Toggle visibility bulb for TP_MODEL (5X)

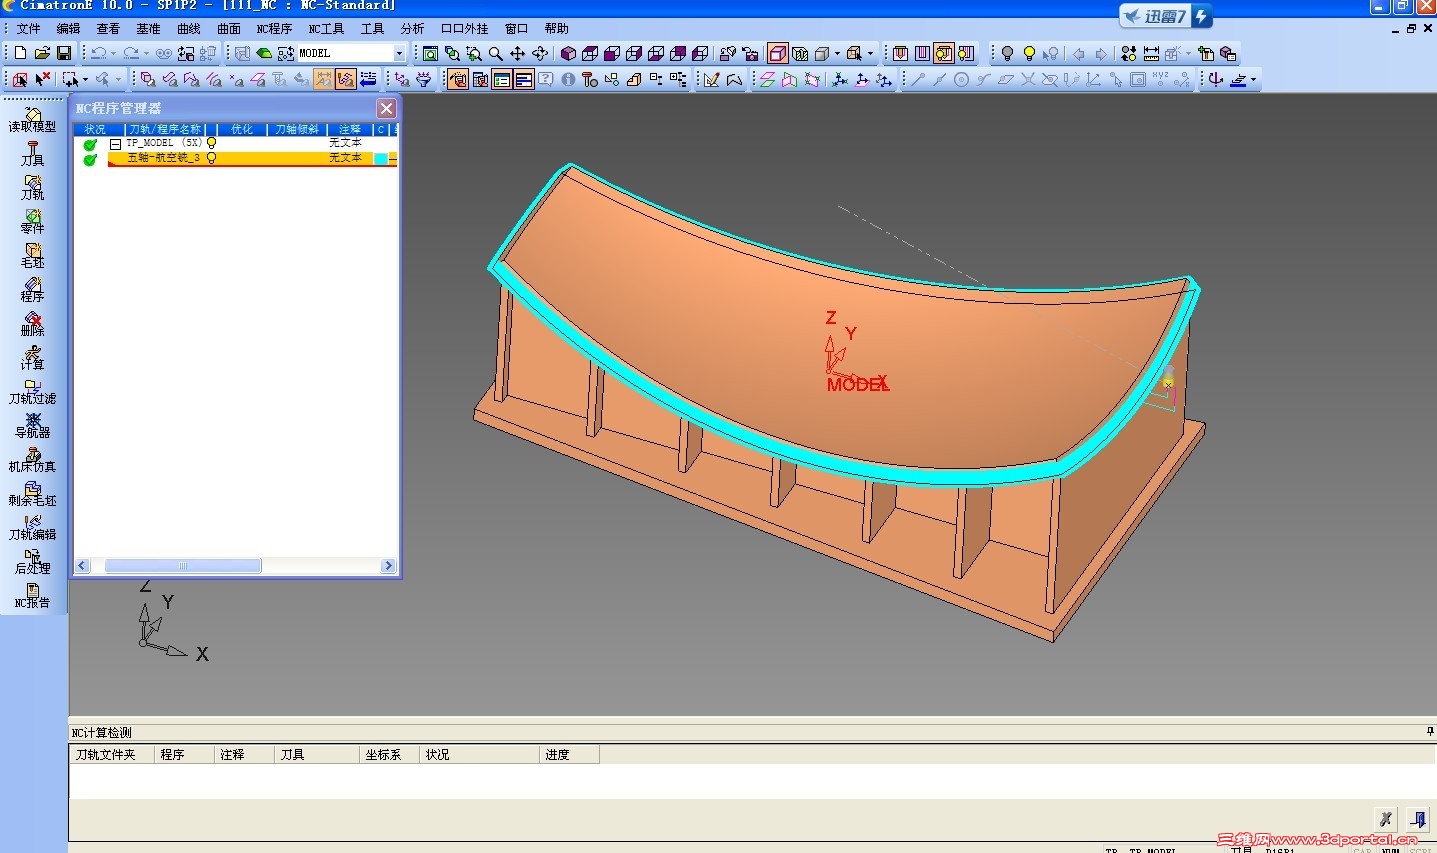[211, 143]
